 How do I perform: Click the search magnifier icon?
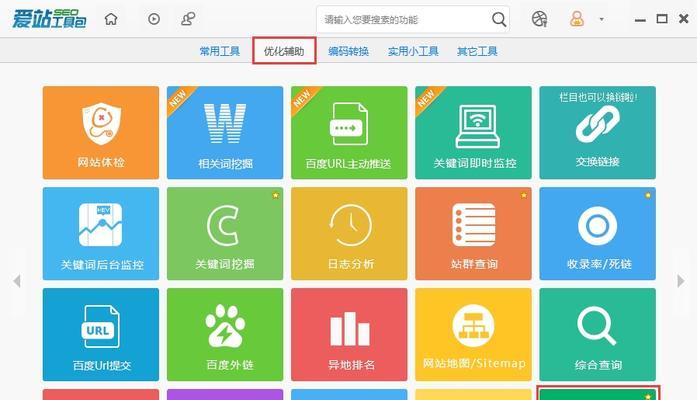pyautogui.click(x=499, y=19)
